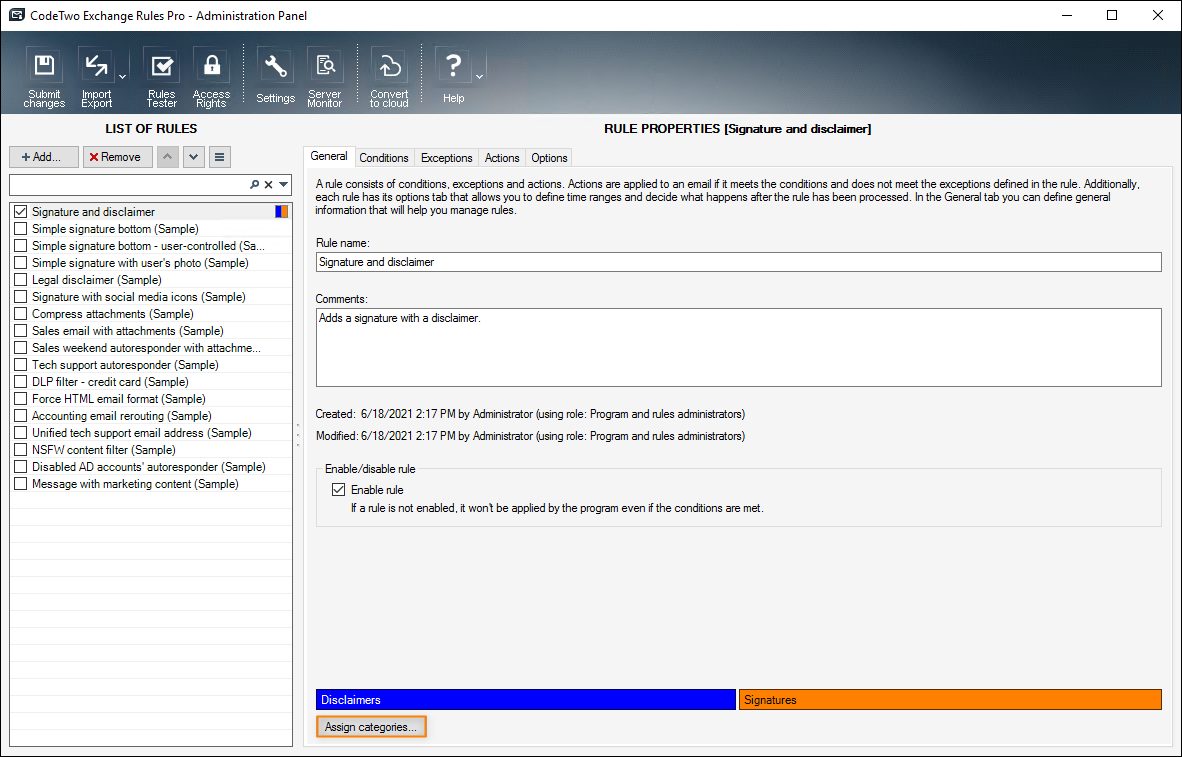Toggle the Enable rule checkbox
1182x757 pixels.
click(x=338, y=490)
